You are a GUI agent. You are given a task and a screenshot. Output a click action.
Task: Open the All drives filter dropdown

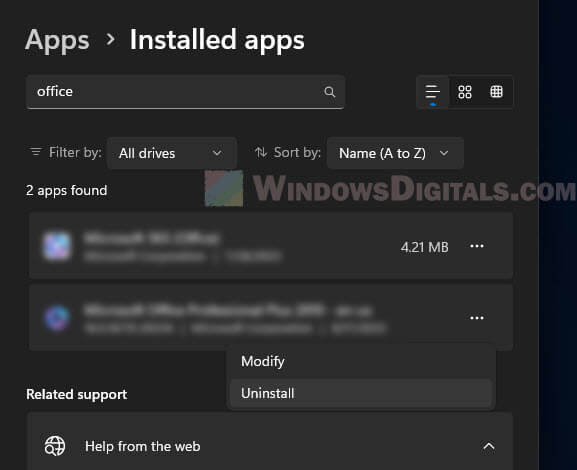point(171,153)
